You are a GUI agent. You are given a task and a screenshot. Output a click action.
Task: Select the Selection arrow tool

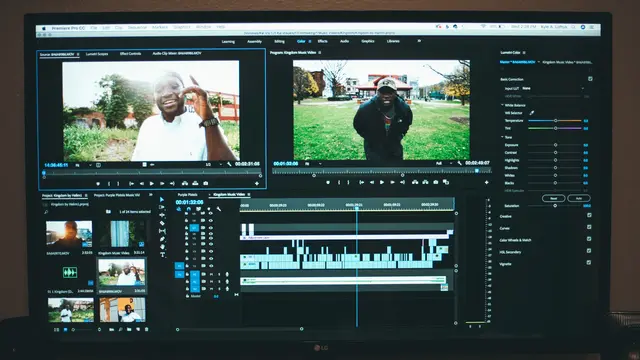pyautogui.click(x=162, y=200)
